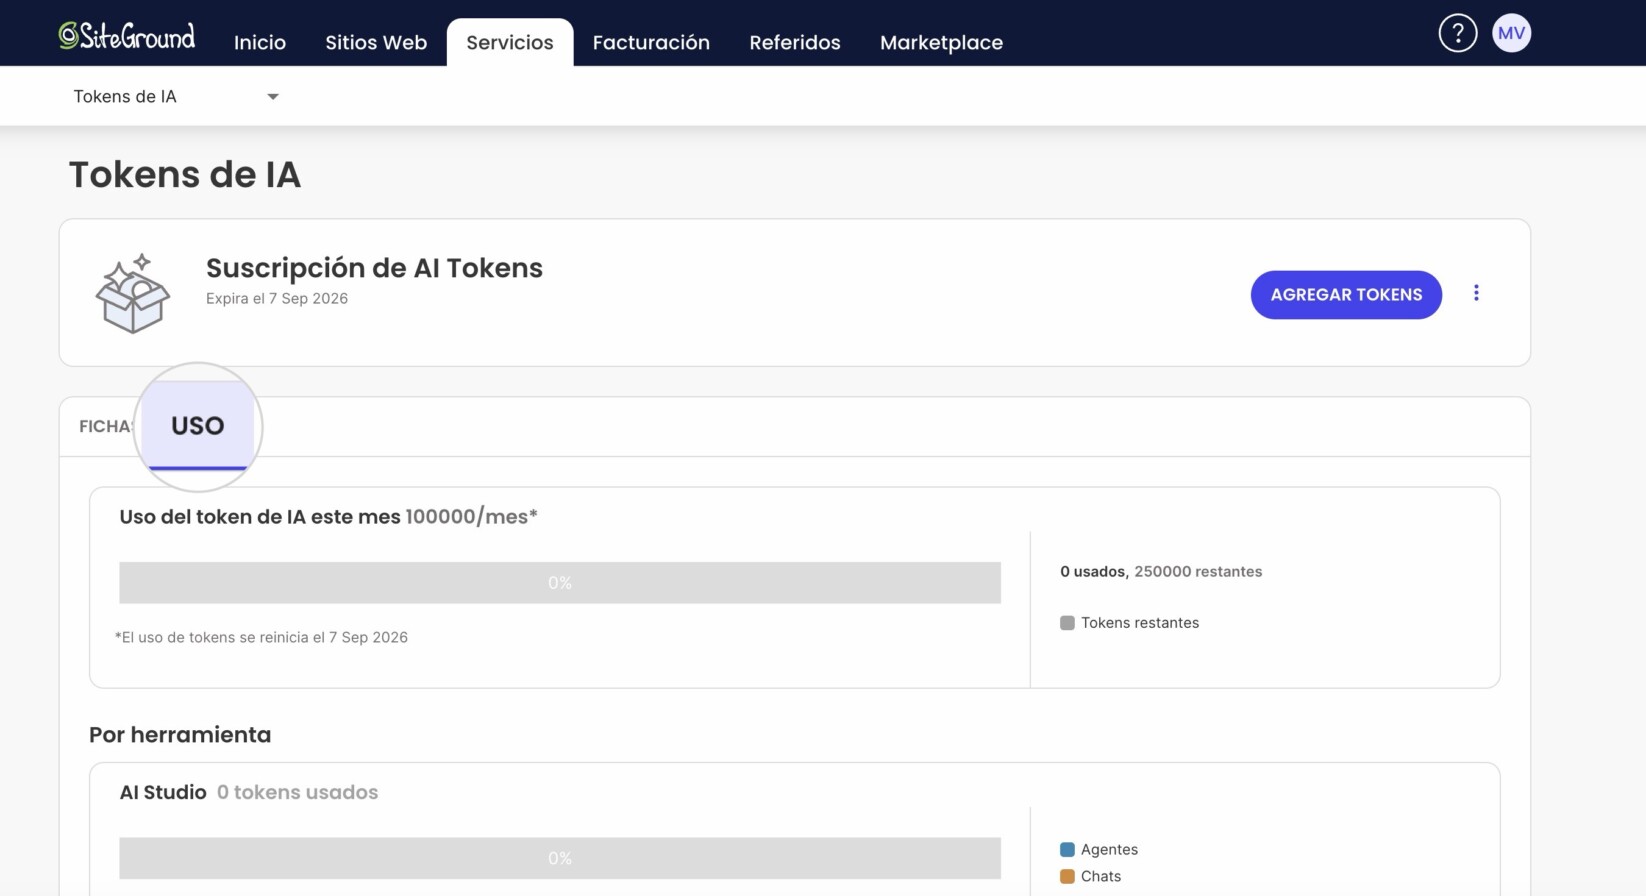The image size is (1646, 896).
Task: Select the USO tab
Action: coord(198,426)
